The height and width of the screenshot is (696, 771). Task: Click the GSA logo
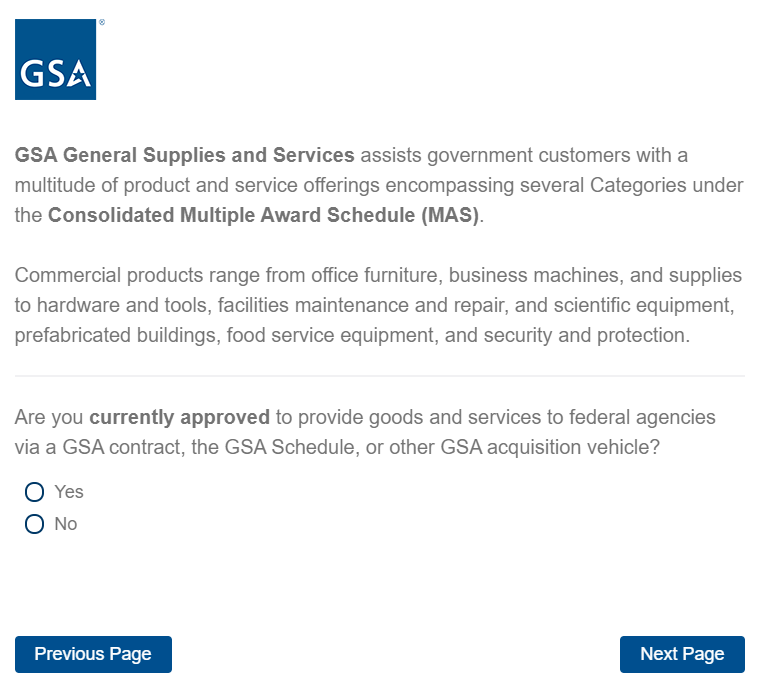[x=55, y=60]
